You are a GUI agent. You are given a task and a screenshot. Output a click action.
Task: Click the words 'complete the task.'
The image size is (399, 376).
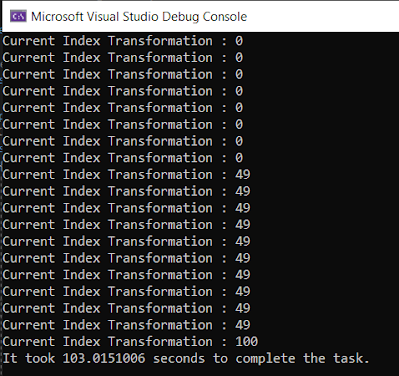303,359
